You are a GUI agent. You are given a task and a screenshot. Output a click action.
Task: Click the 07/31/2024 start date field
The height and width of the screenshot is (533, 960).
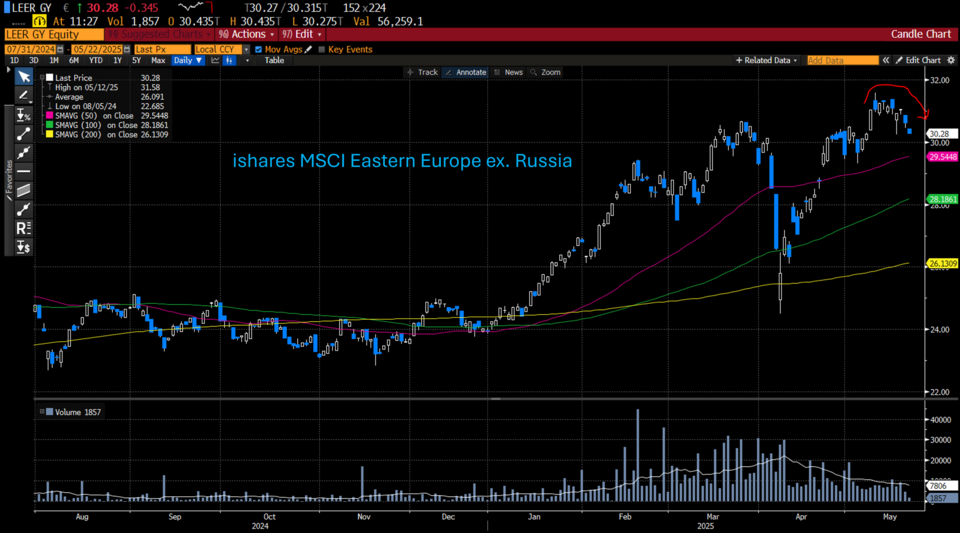31,50
